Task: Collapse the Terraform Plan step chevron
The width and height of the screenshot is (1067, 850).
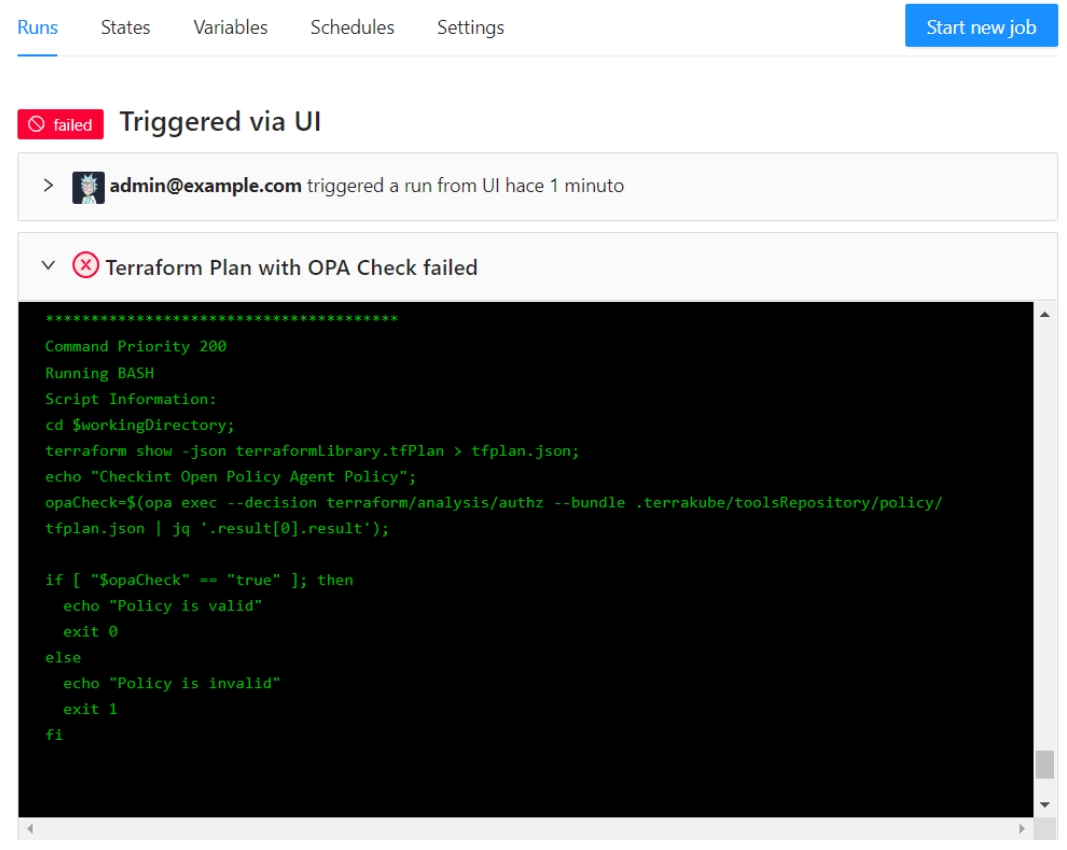Action: [47, 266]
